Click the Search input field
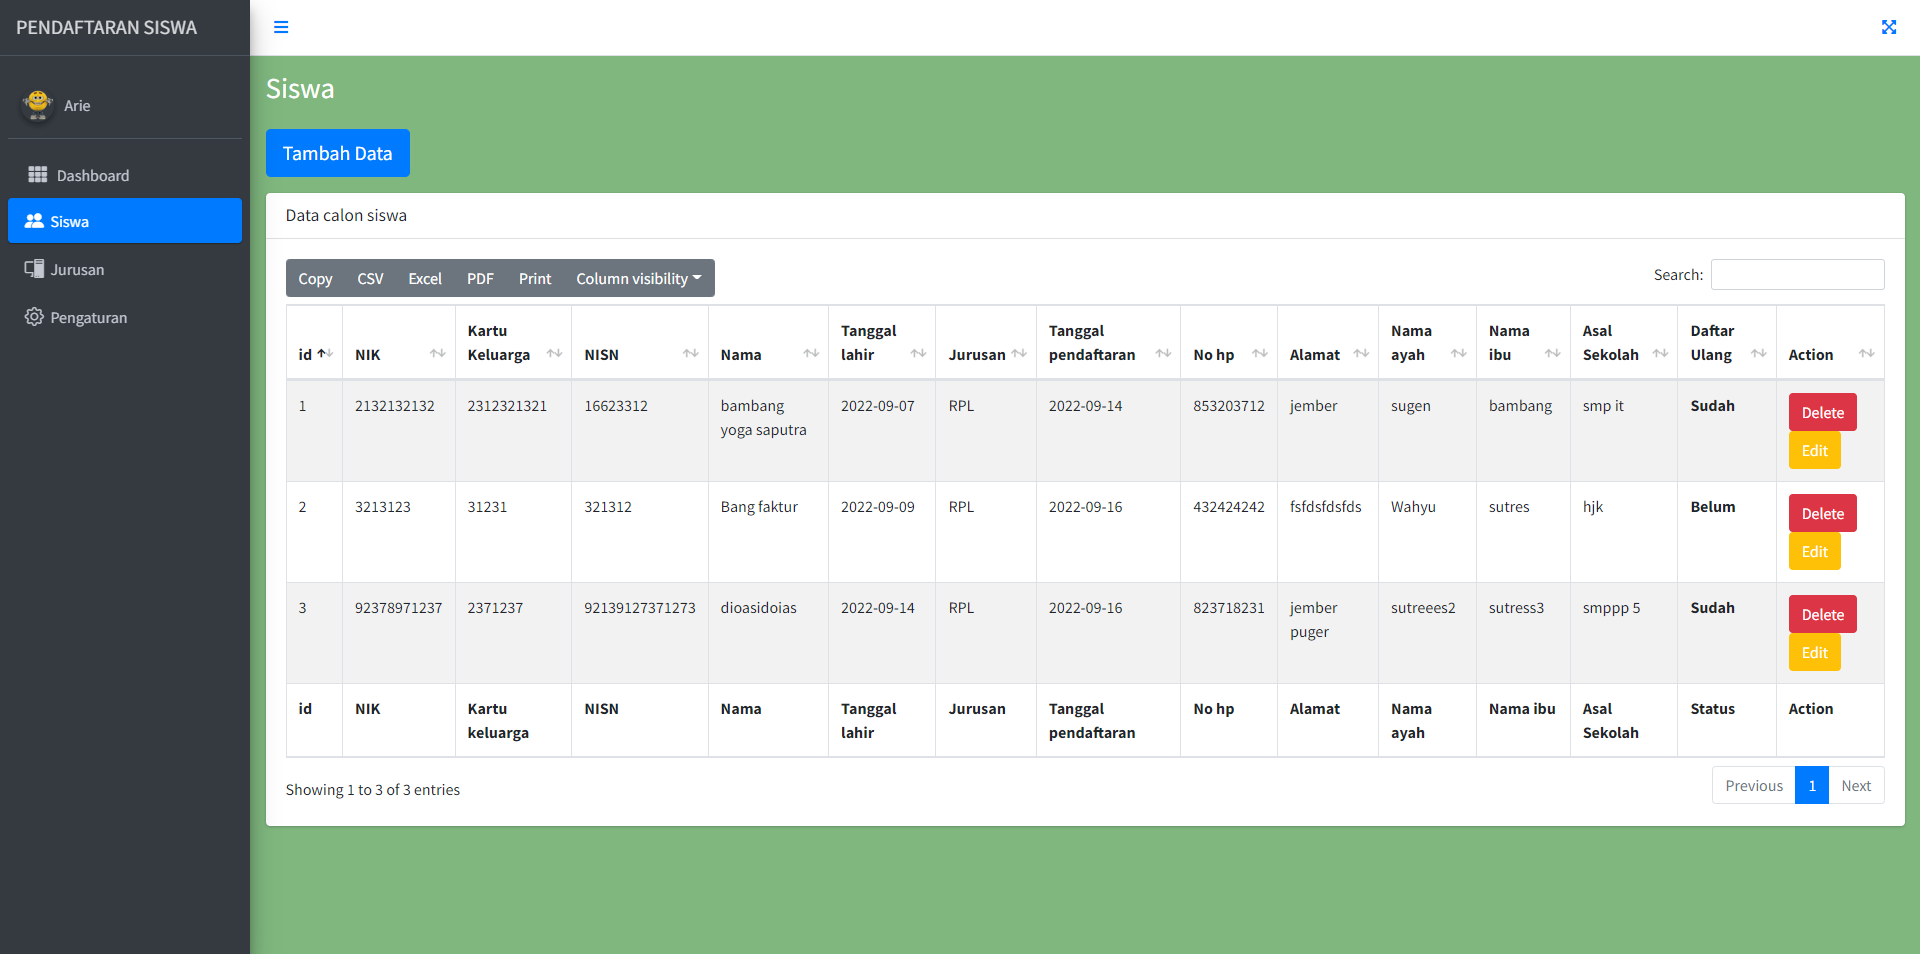The width and height of the screenshot is (1920, 954). (x=1795, y=274)
